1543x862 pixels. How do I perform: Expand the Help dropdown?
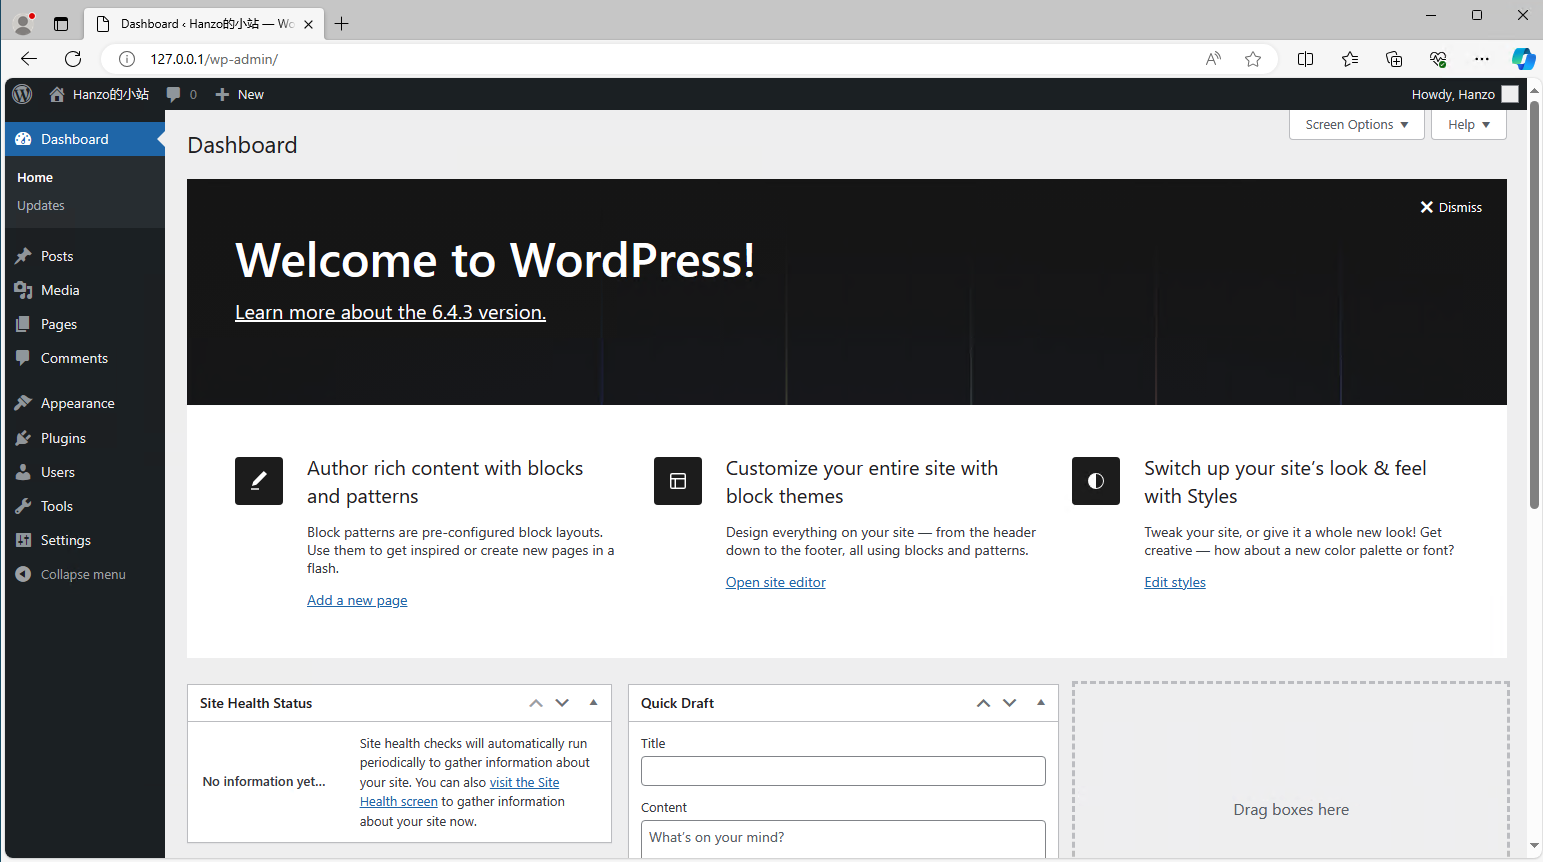coord(1469,124)
